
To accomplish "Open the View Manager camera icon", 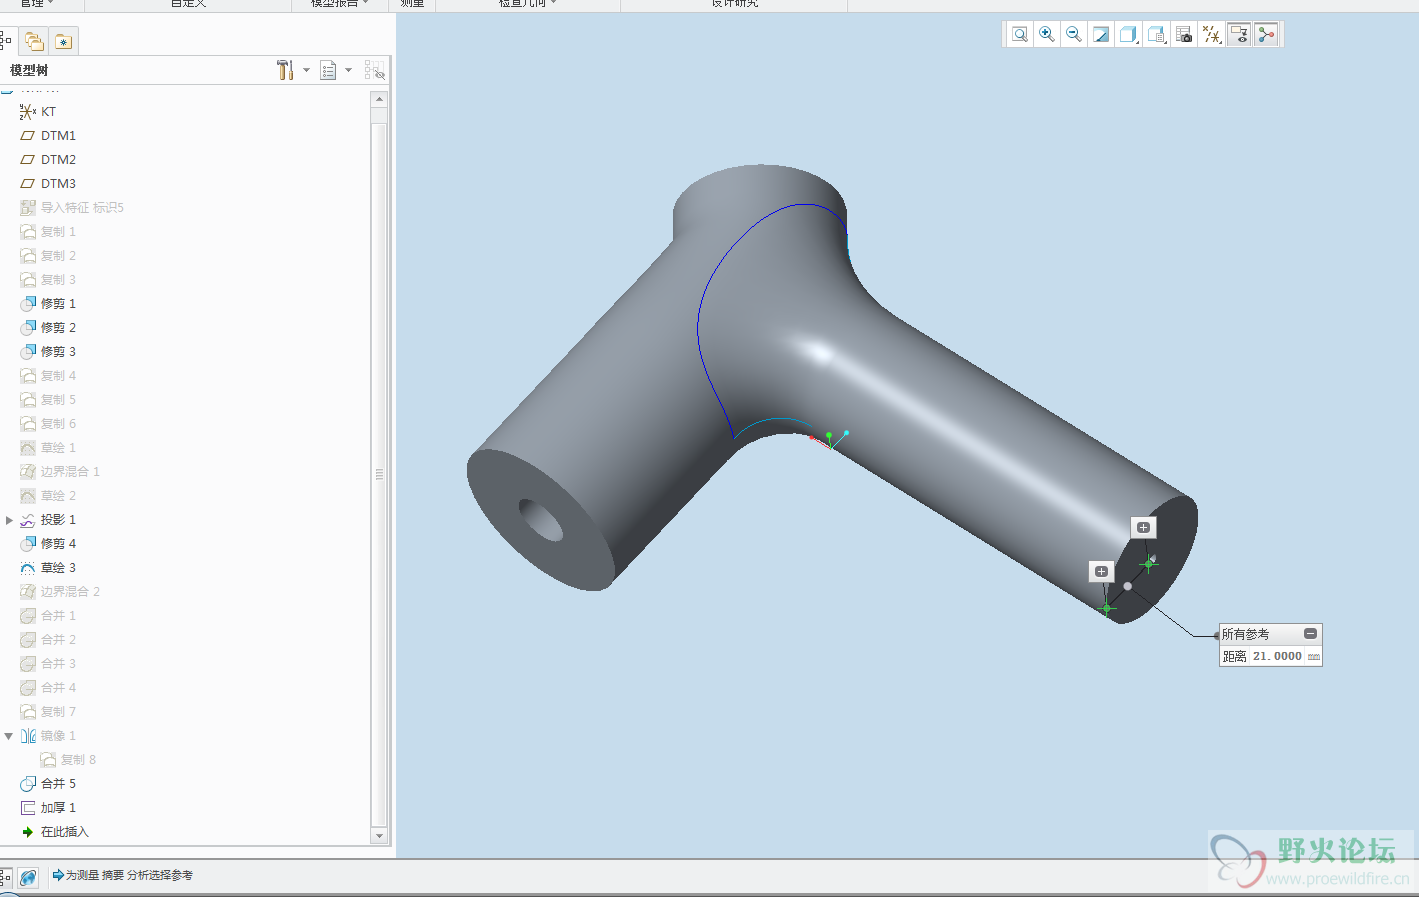I will (x=1184, y=35).
